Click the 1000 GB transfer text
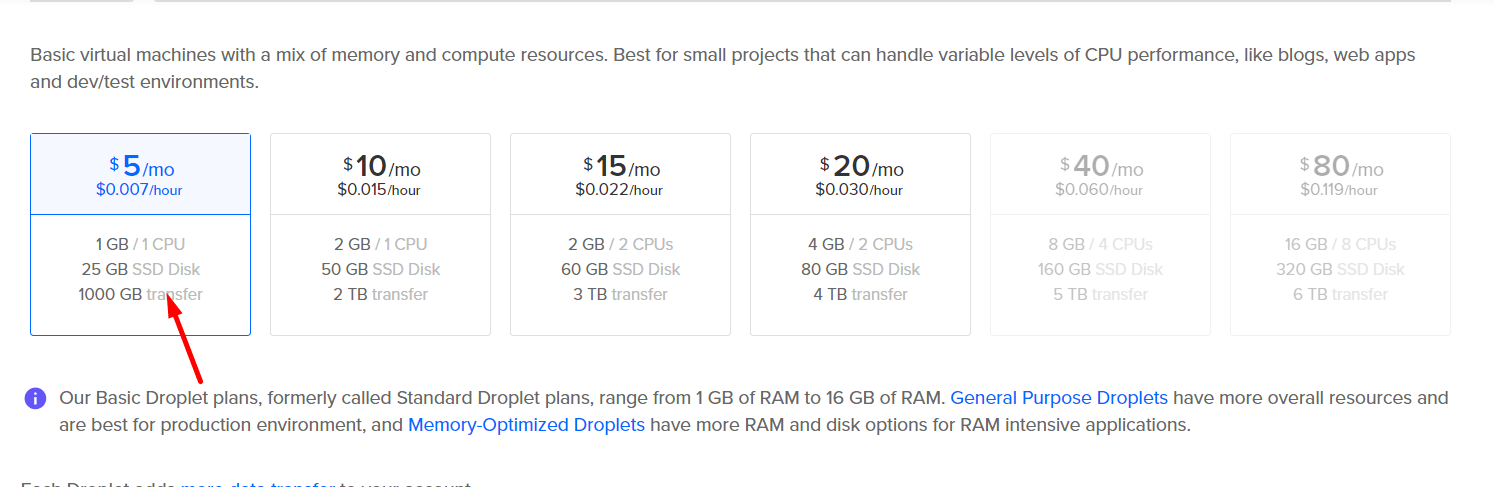Screen dimensions: 1494x487 [140, 294]
